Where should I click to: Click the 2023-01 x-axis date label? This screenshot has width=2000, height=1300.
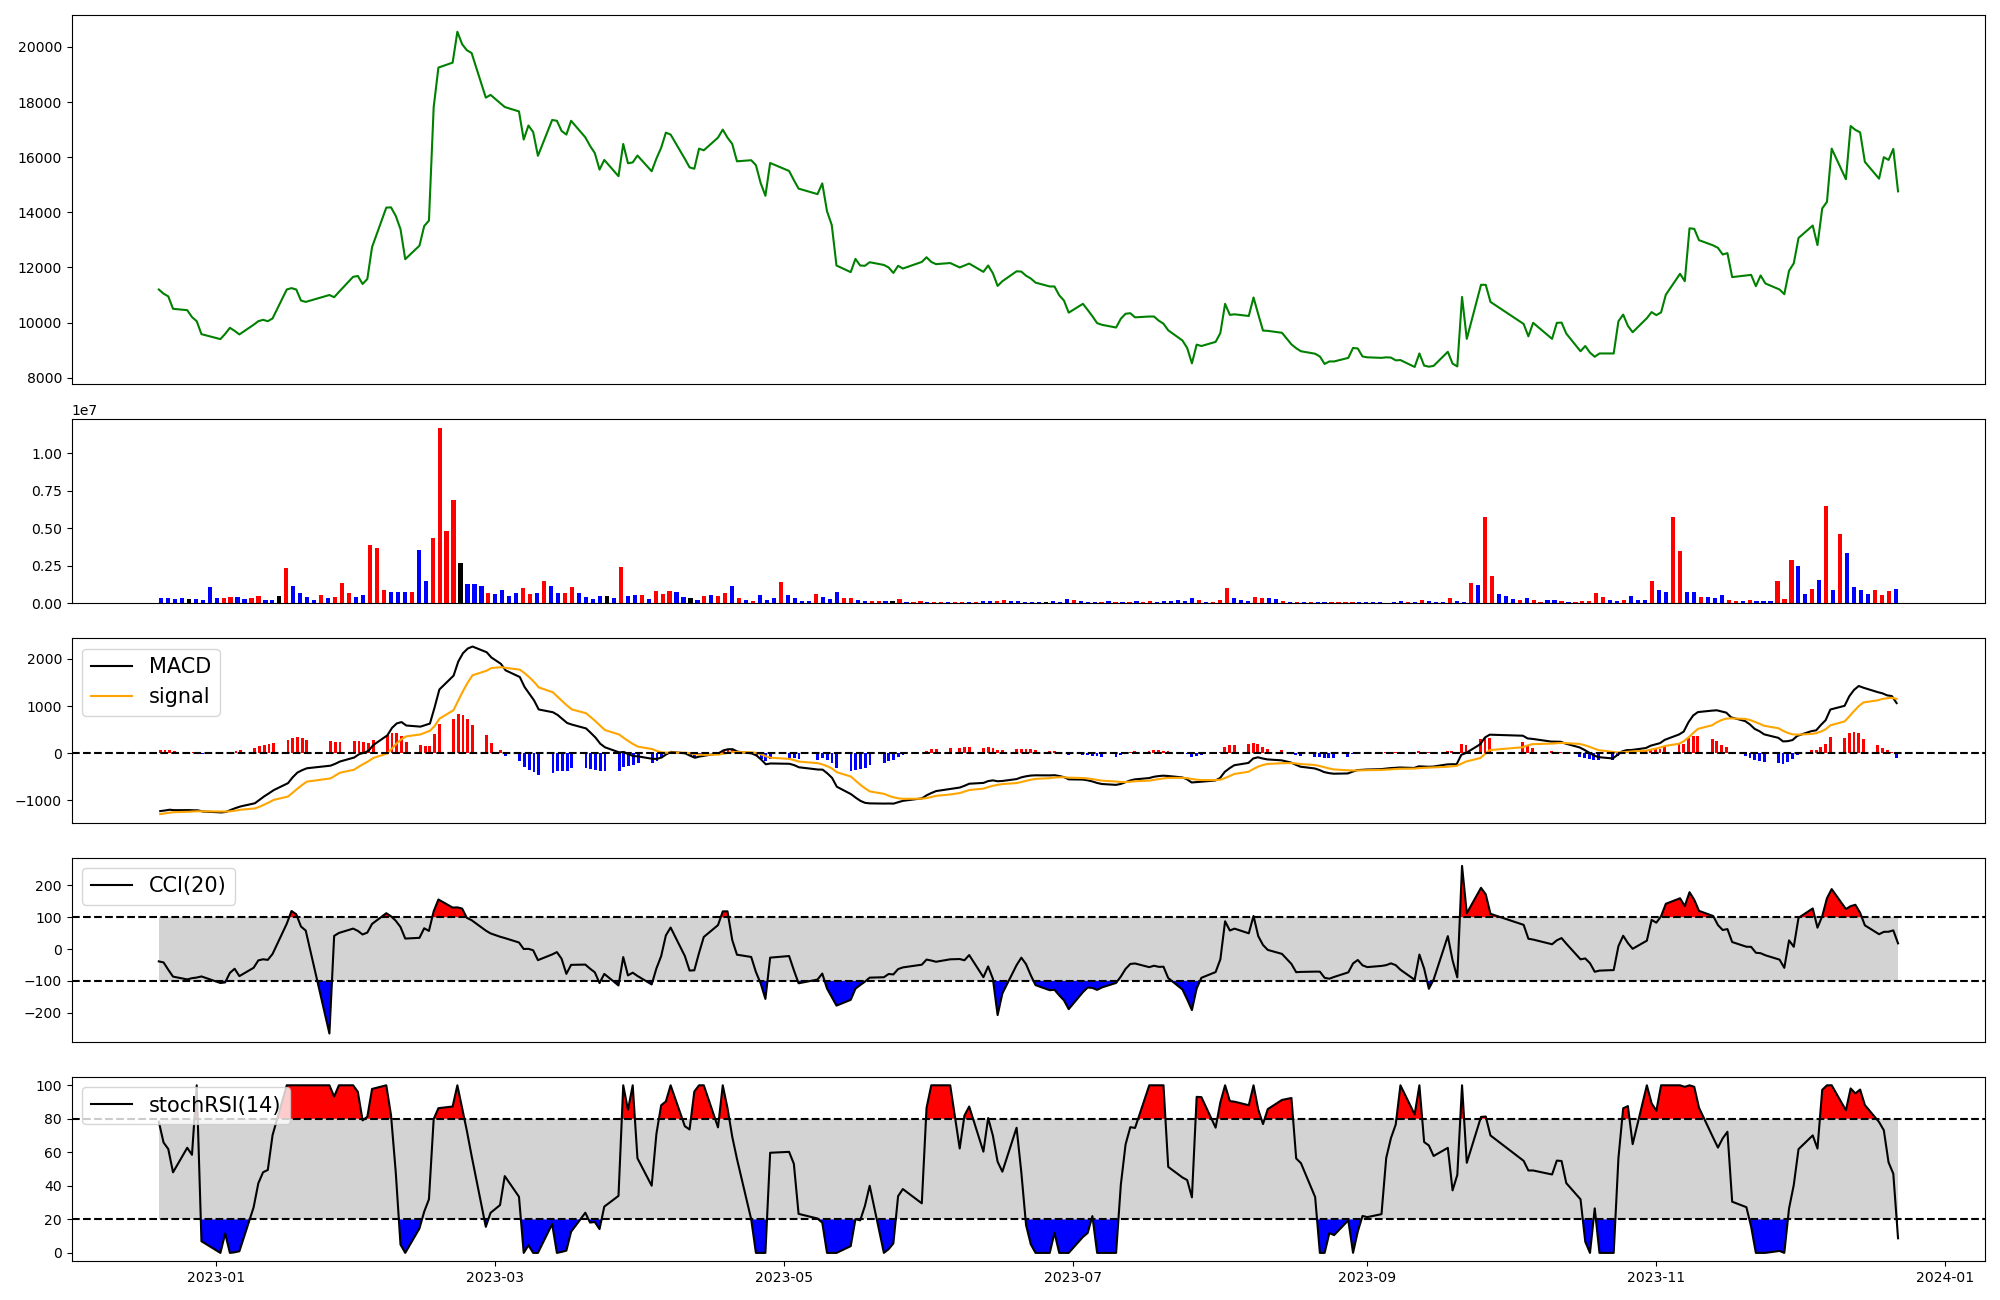216,1277
